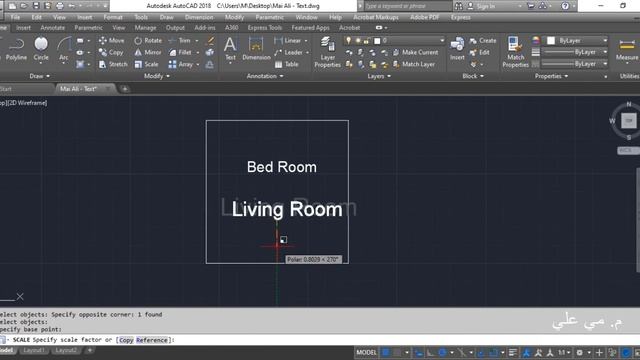The image size is (640, 360).
Task: Click the Measure utility tool
Action: click(x=627, y=49)
